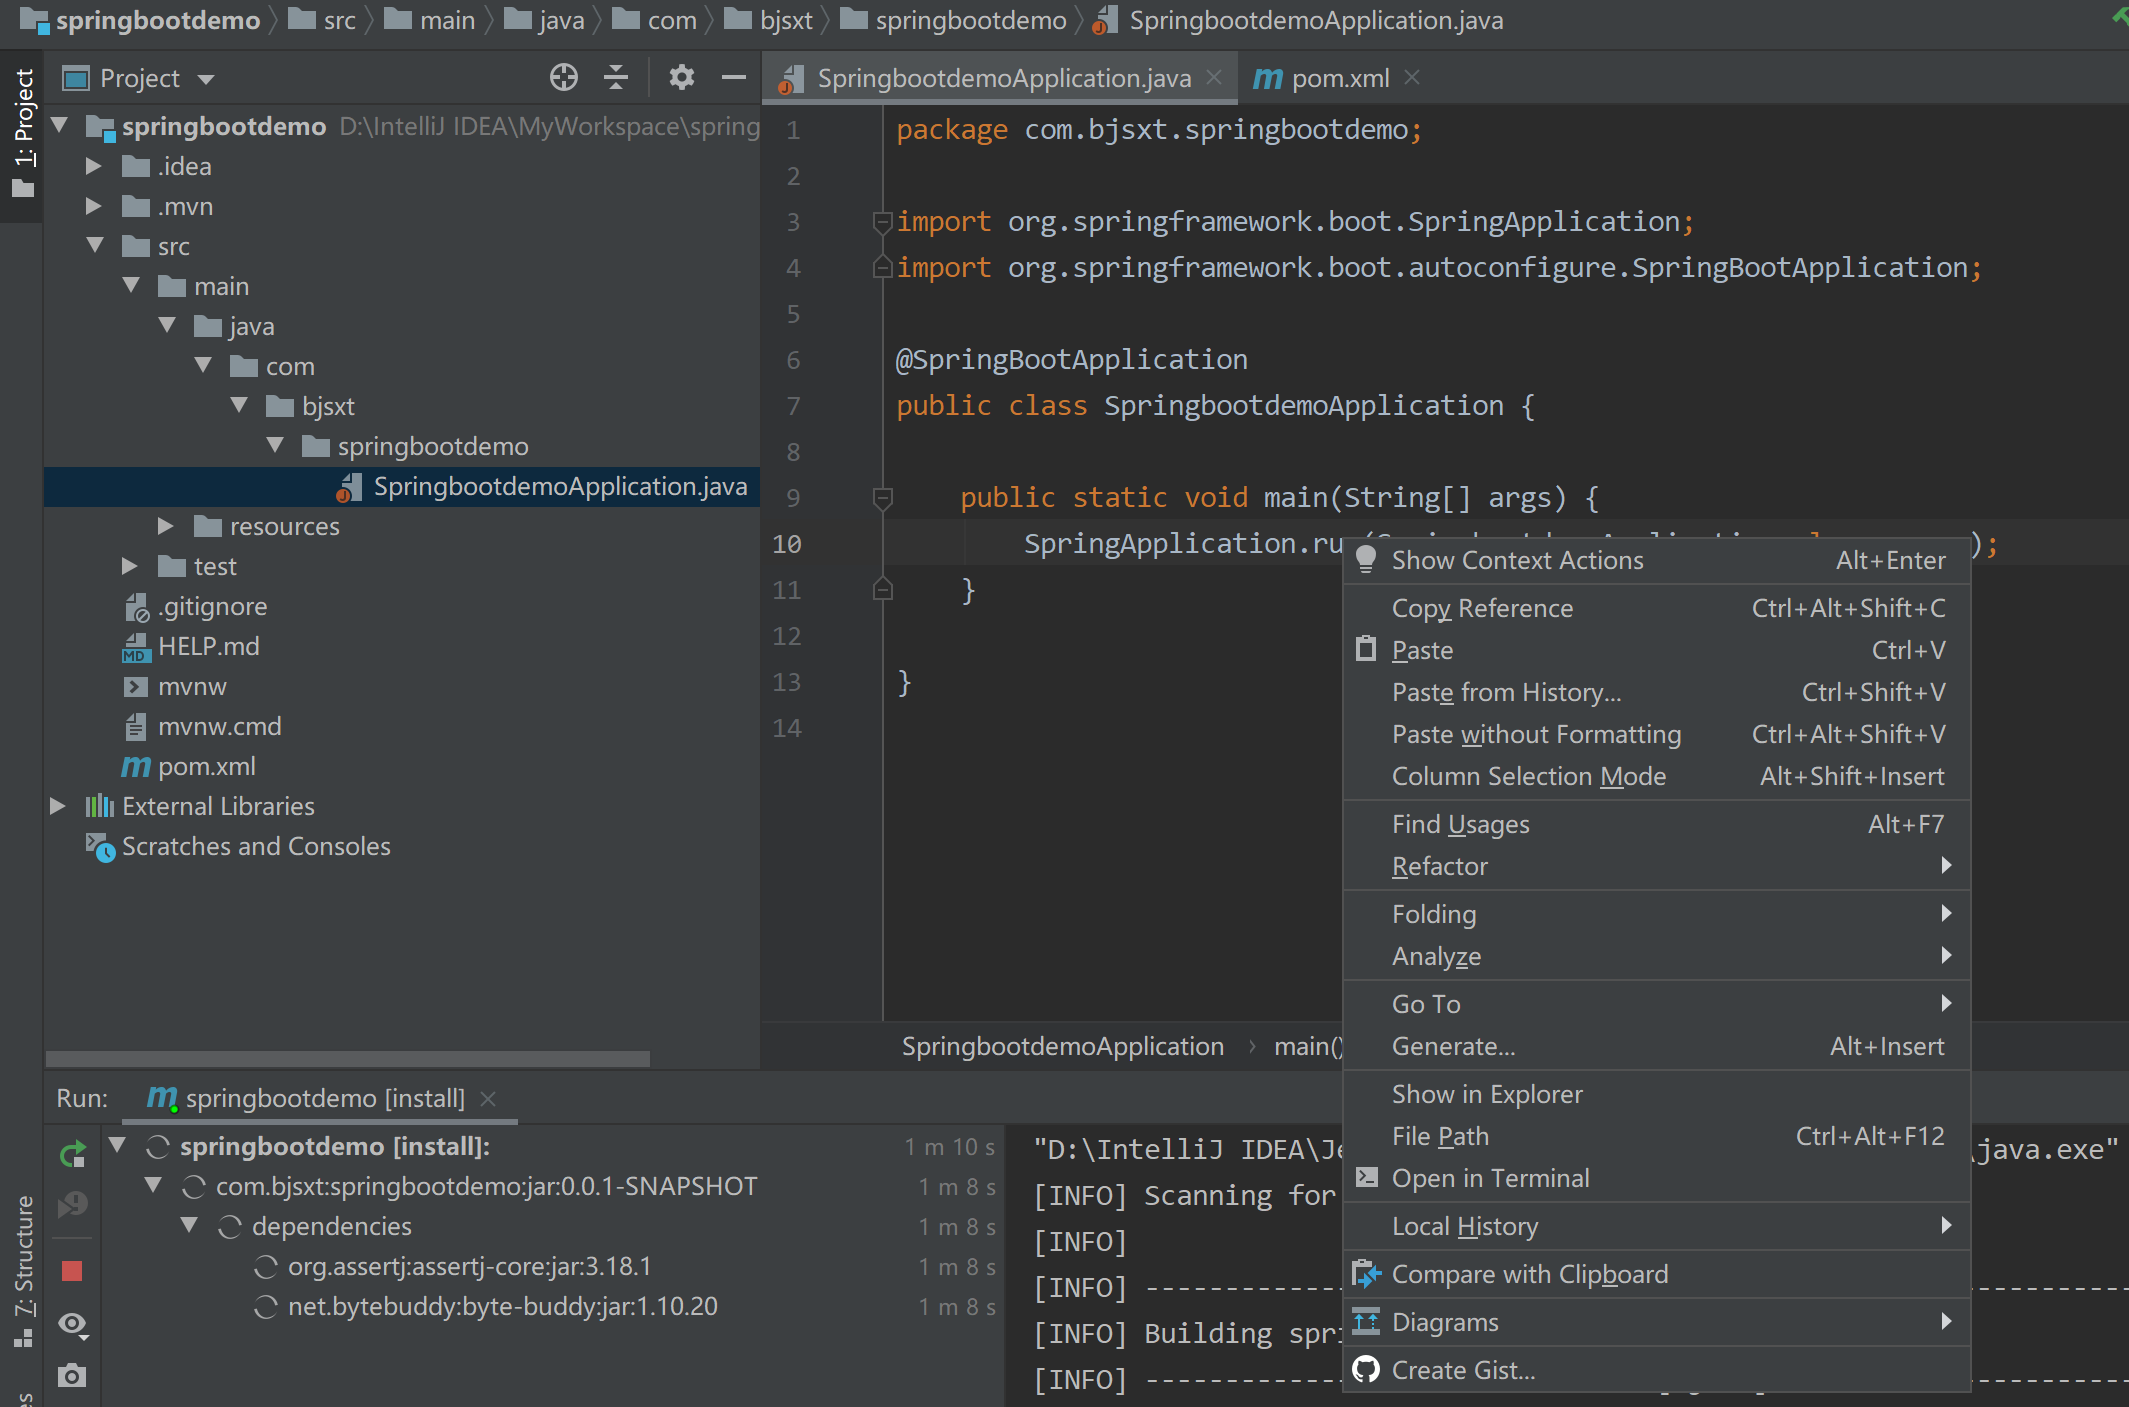
Task: Select mvnw.cmd file in tree
Action: (x=219, y=726)
